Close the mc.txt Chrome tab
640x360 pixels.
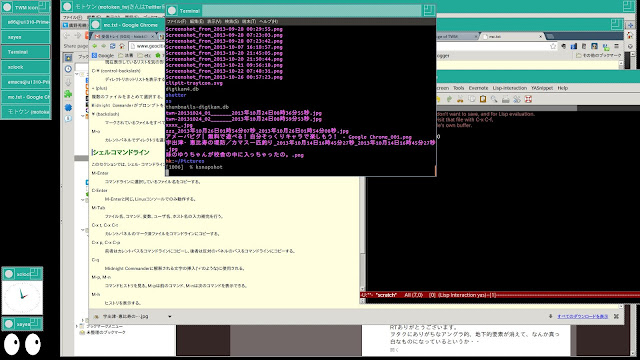[540, 36]
